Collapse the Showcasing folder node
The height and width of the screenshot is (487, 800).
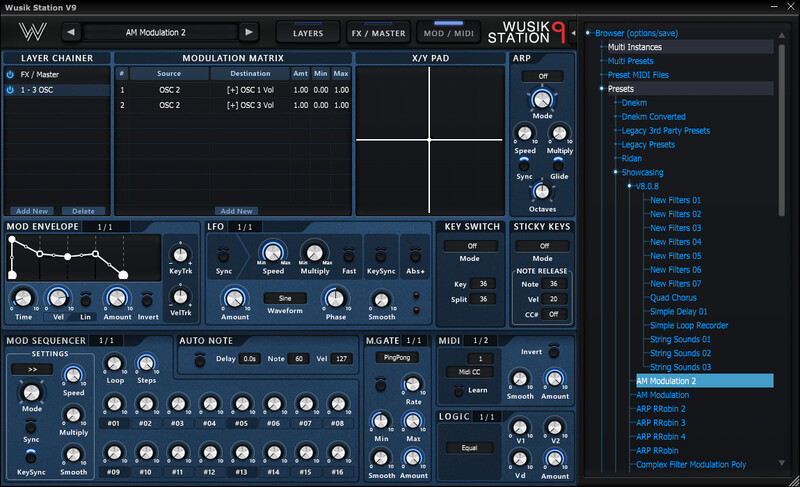(x=616, y=172)
